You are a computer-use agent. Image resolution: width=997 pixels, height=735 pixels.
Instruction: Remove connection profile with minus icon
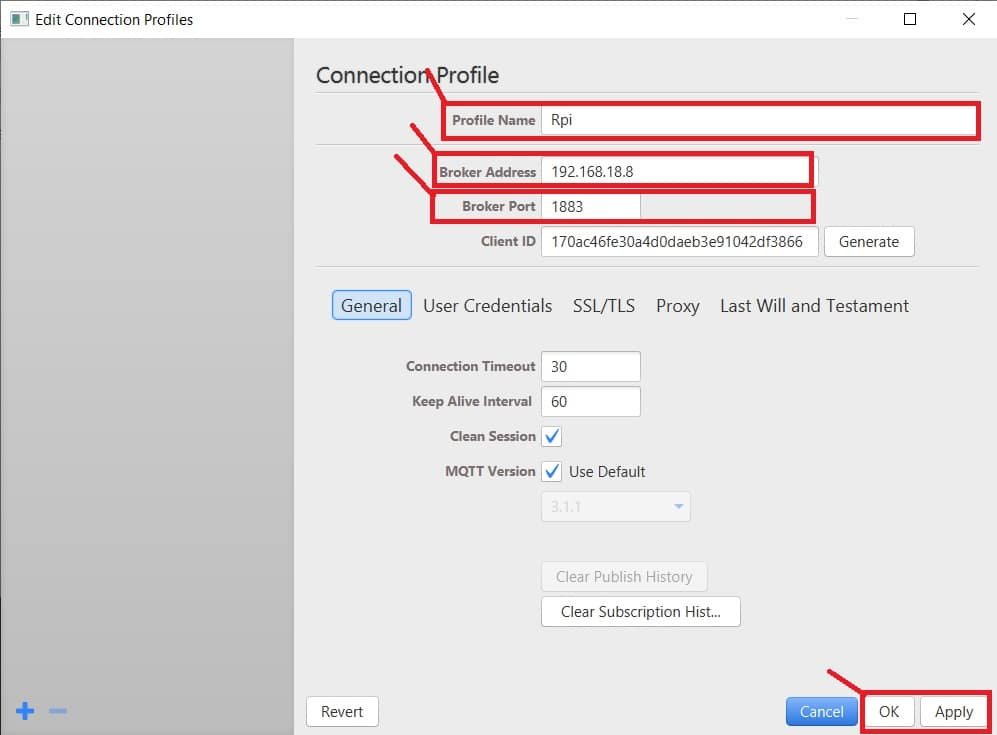(x=58, y=710)
